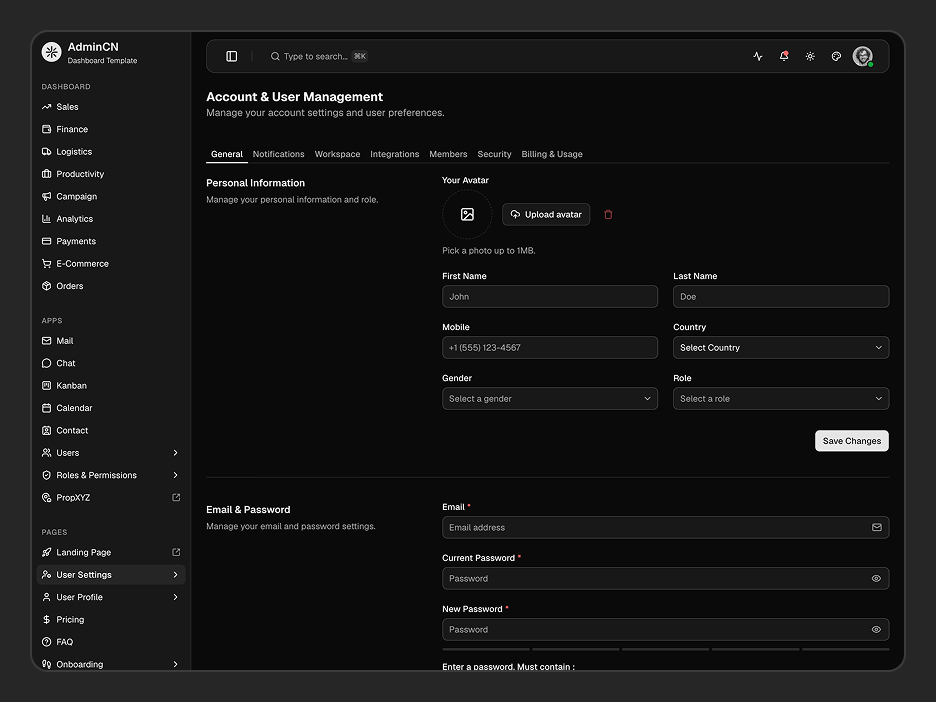Click the Calendar icon in sidebar
Screen dimensions: 936x702
click(x=47, y=408)
